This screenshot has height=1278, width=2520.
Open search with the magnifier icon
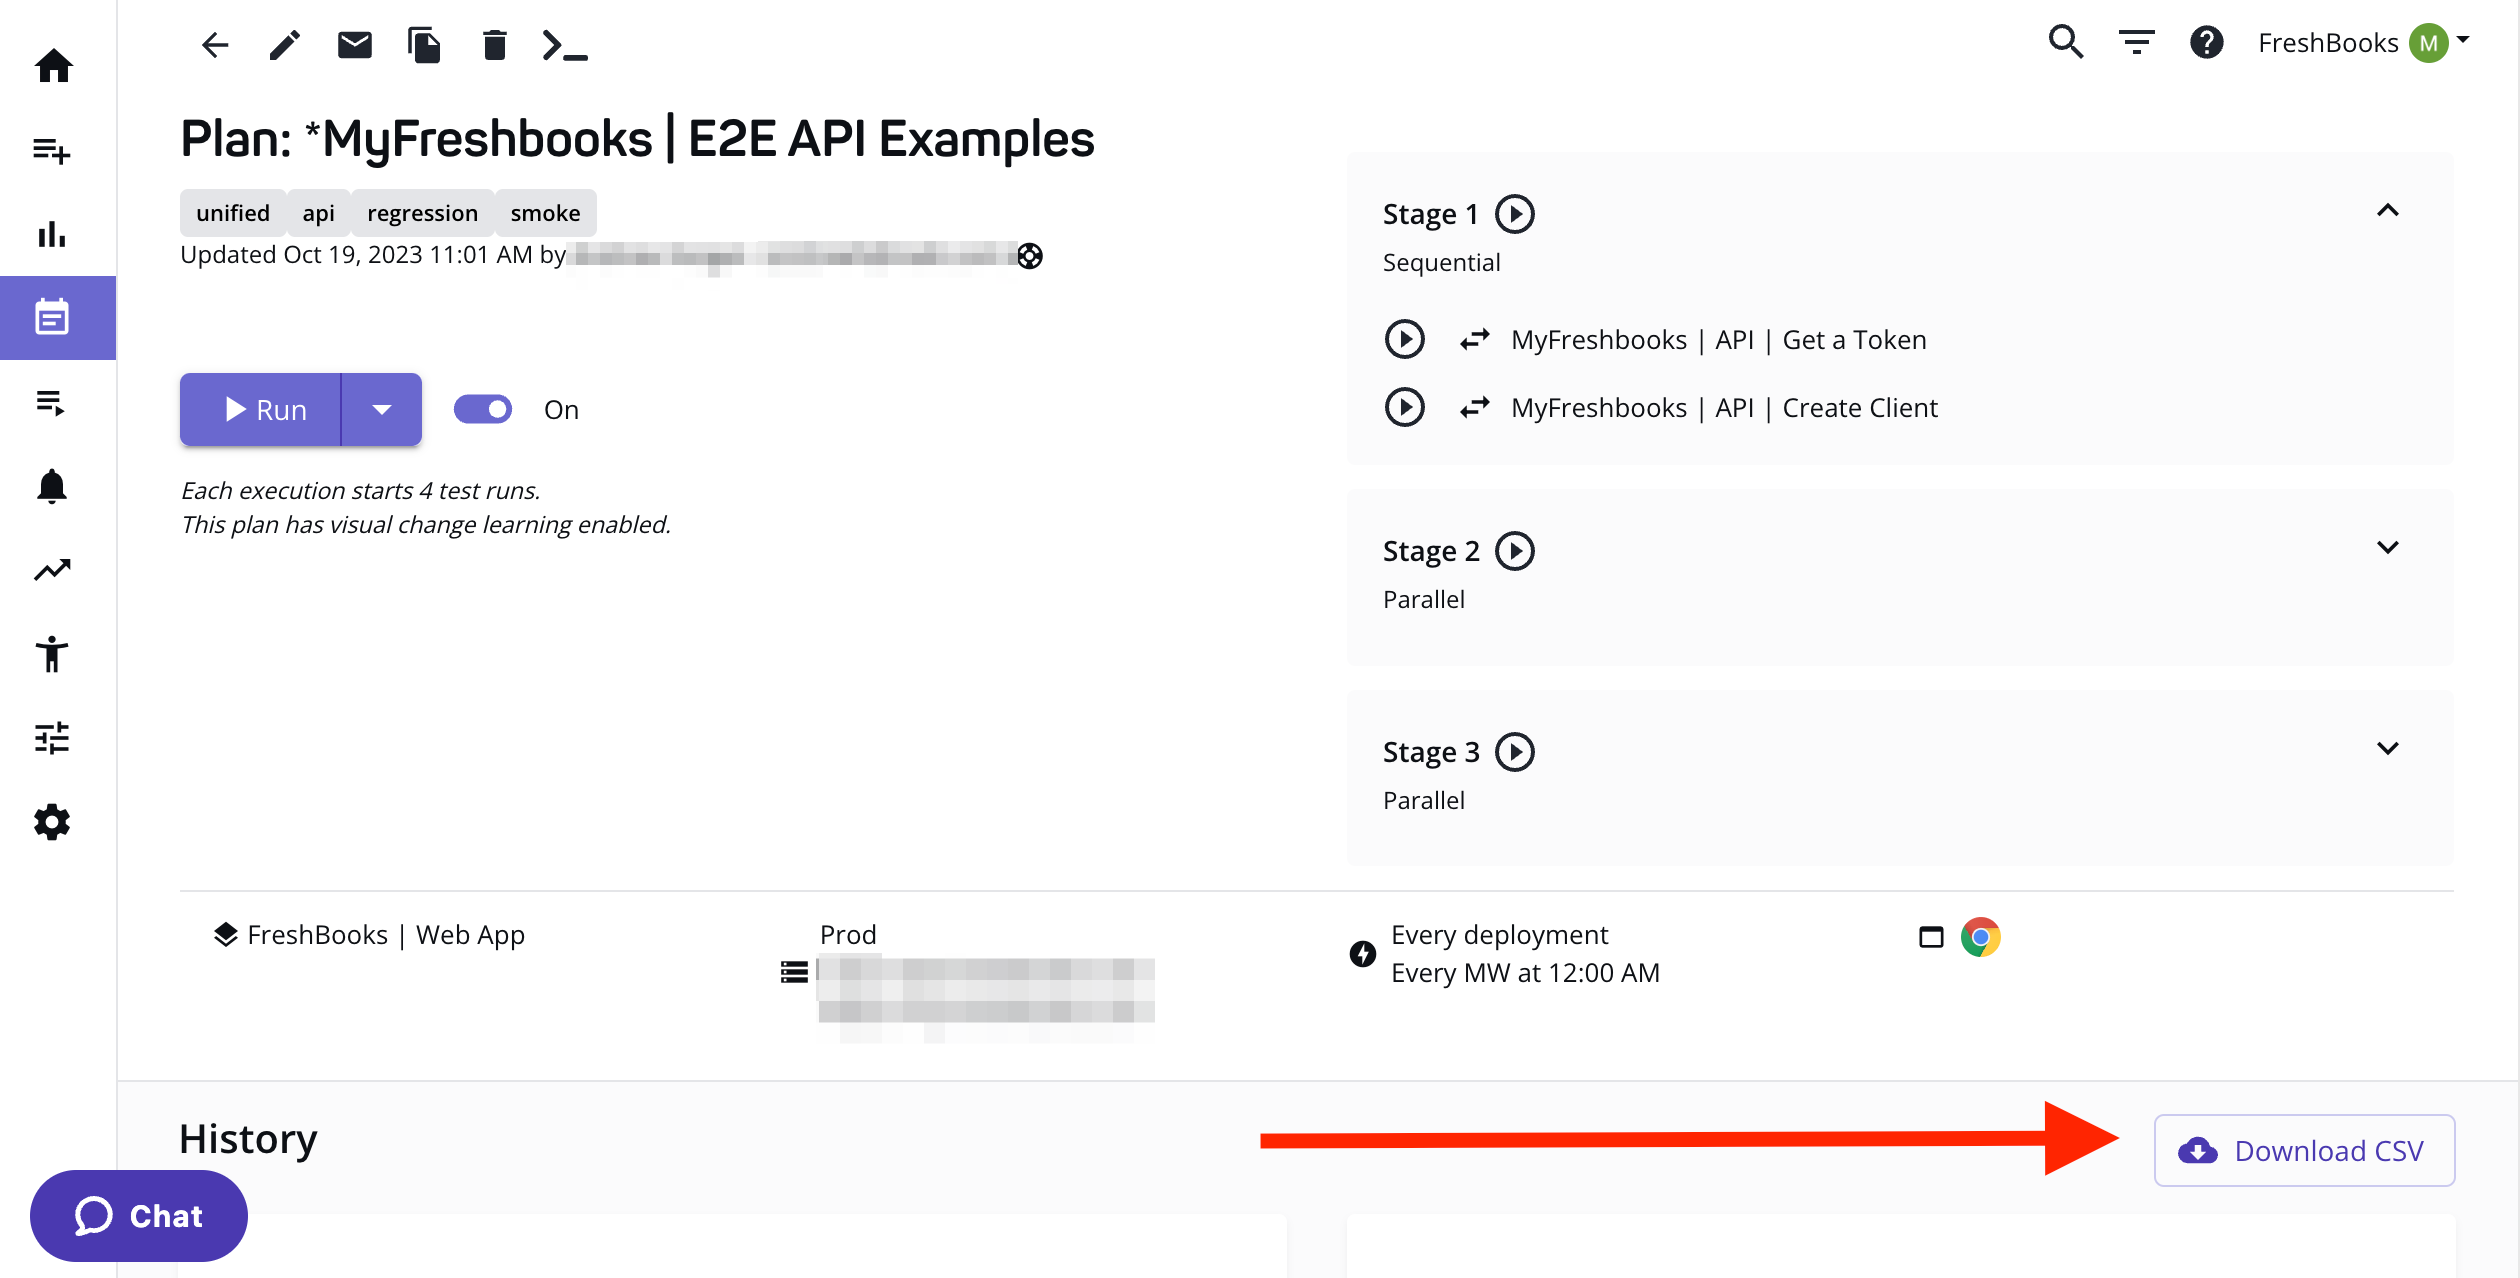(2065, 42)
